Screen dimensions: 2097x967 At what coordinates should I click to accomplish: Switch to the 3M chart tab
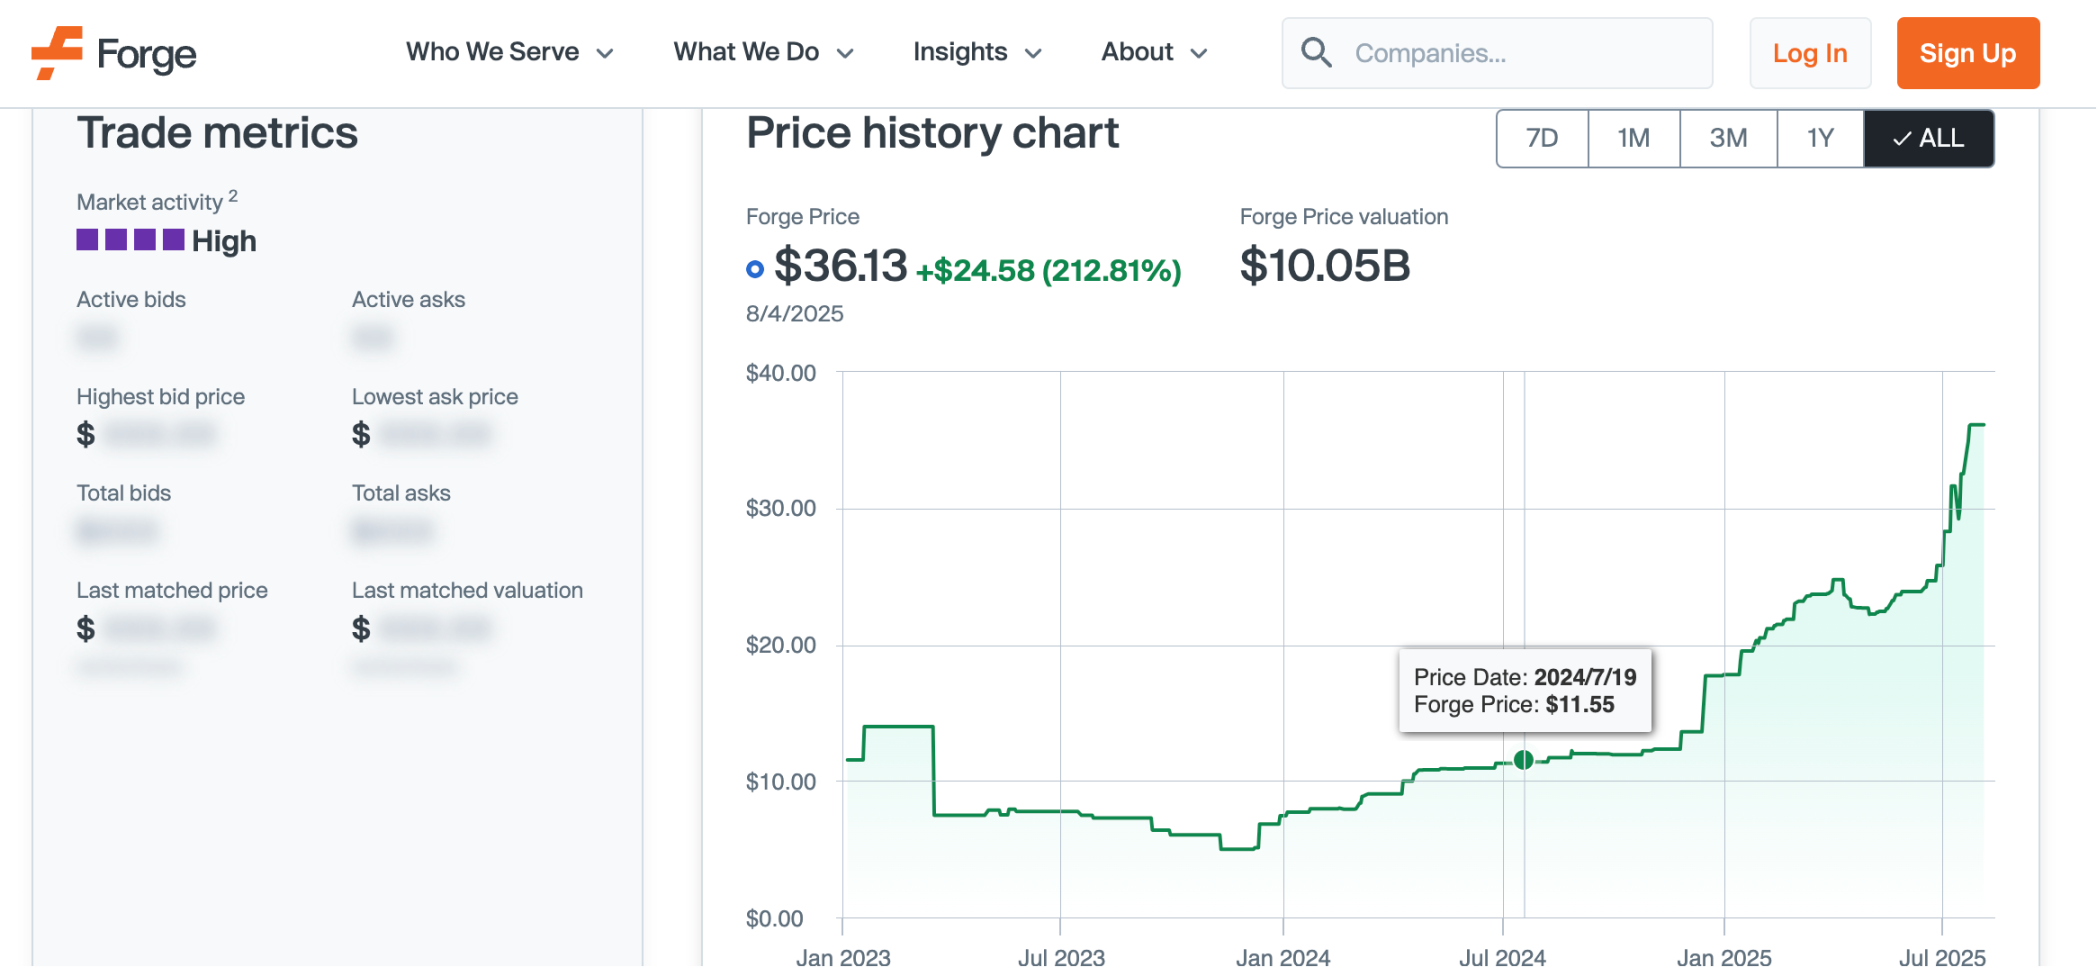tap(1727, 139)
